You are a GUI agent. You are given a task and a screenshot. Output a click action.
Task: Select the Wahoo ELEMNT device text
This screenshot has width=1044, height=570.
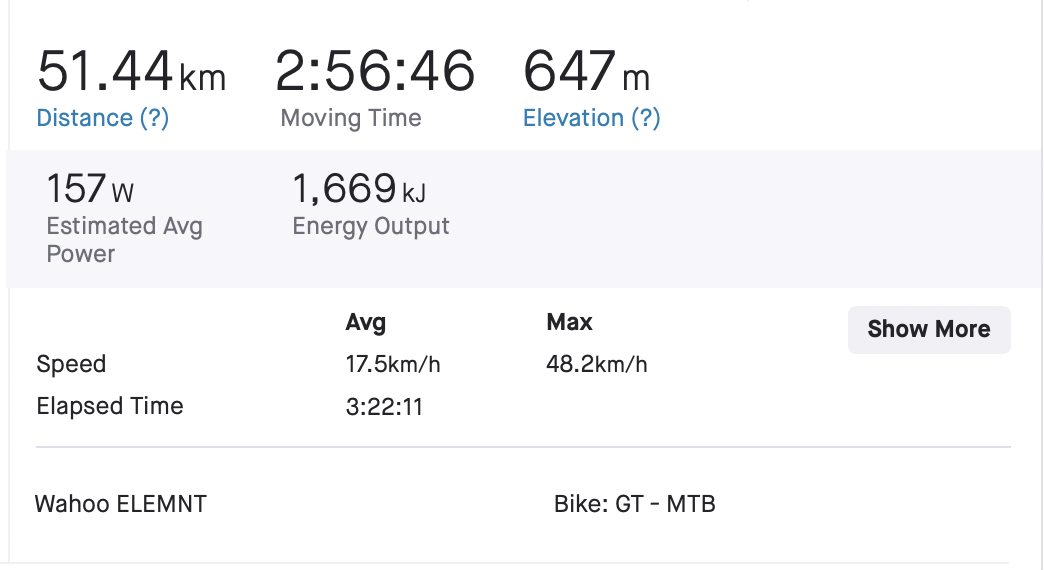click(121, 504)
